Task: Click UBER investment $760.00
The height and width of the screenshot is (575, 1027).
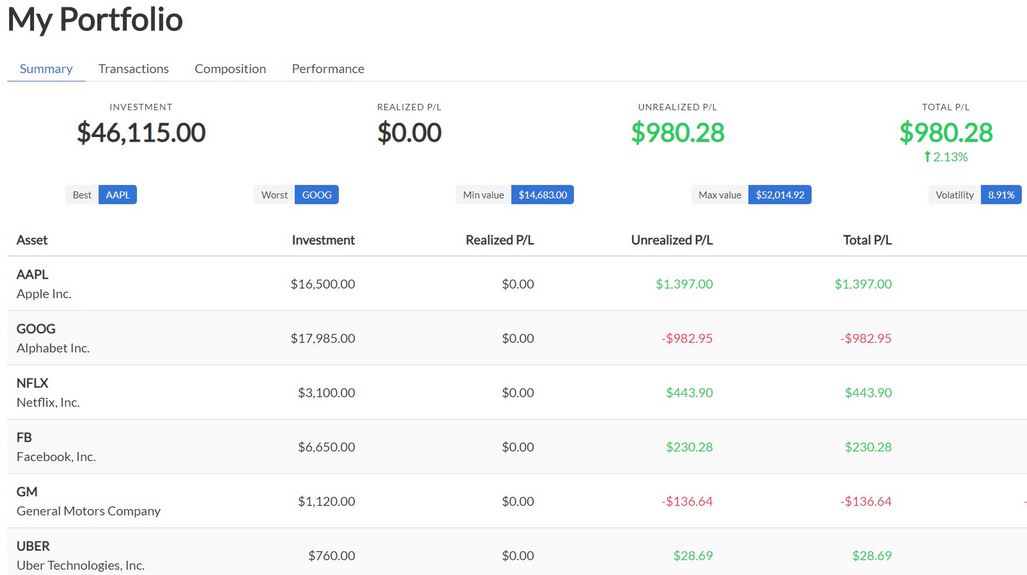Action: [x=331, y=556]
